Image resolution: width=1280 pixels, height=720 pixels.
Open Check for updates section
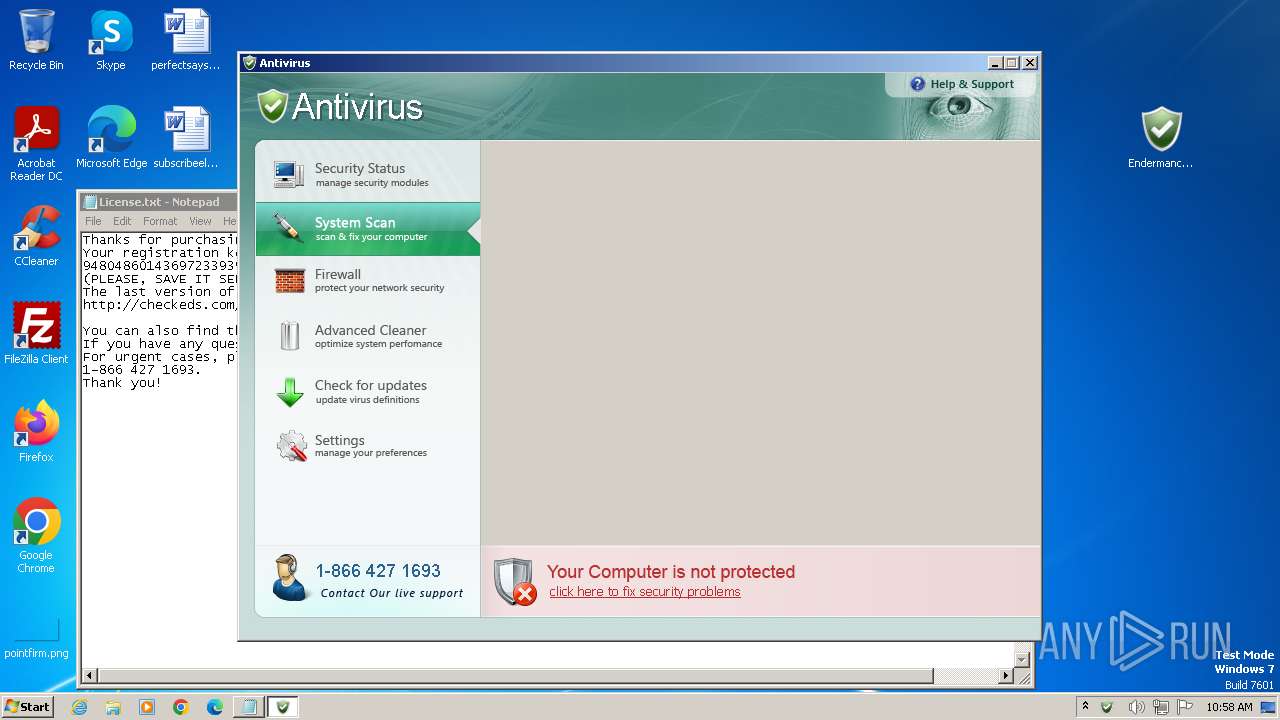pyautogui.click(x=368, y=391)
